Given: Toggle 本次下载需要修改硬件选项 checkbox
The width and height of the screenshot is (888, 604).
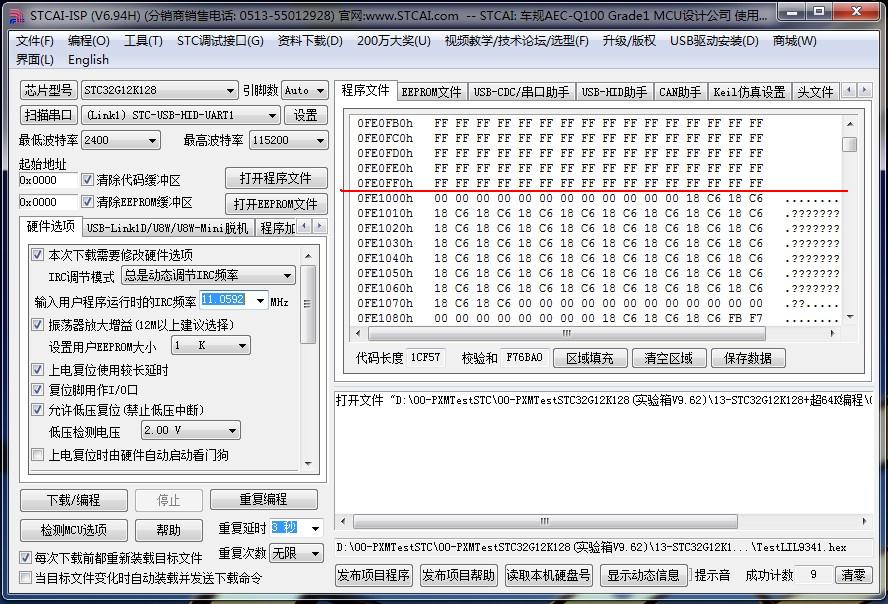Looking at the screenshot, I should pos(37,255).
